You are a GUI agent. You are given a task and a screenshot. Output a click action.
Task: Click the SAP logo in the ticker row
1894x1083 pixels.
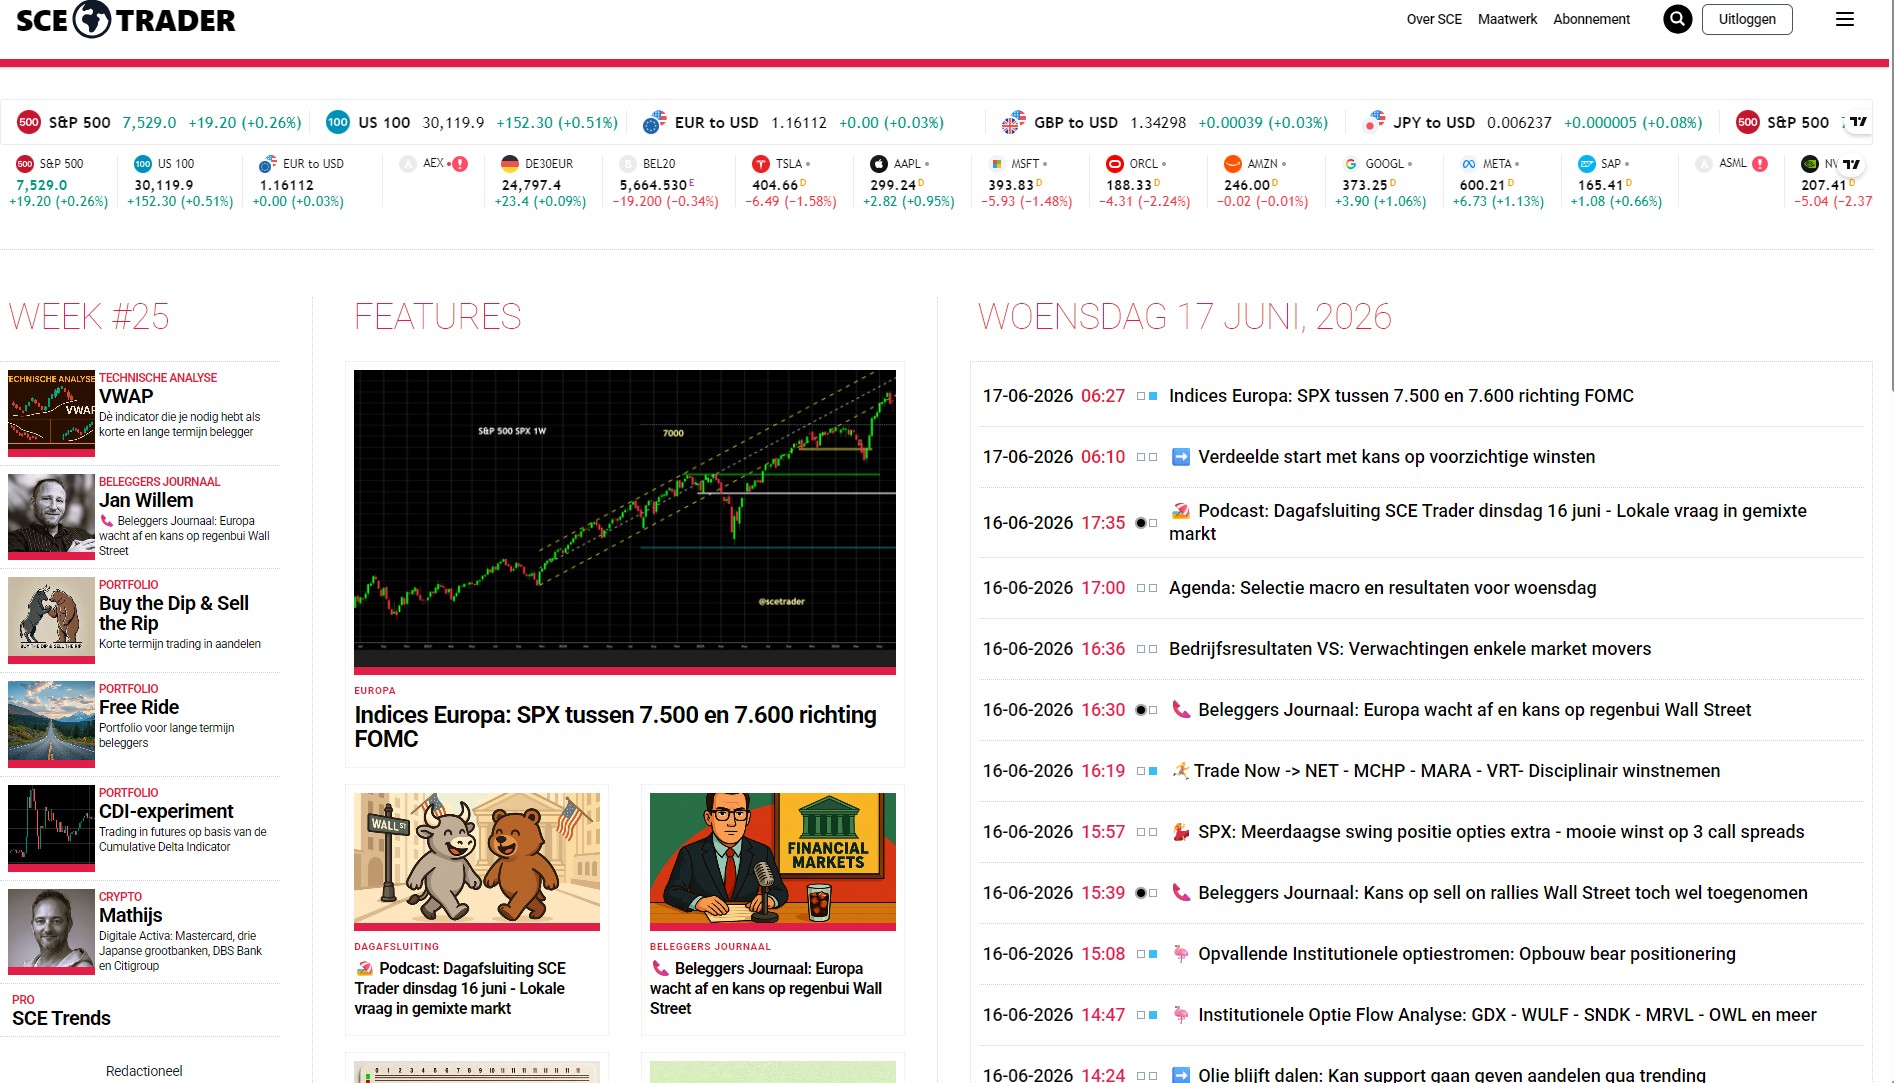coord(1587,164)
